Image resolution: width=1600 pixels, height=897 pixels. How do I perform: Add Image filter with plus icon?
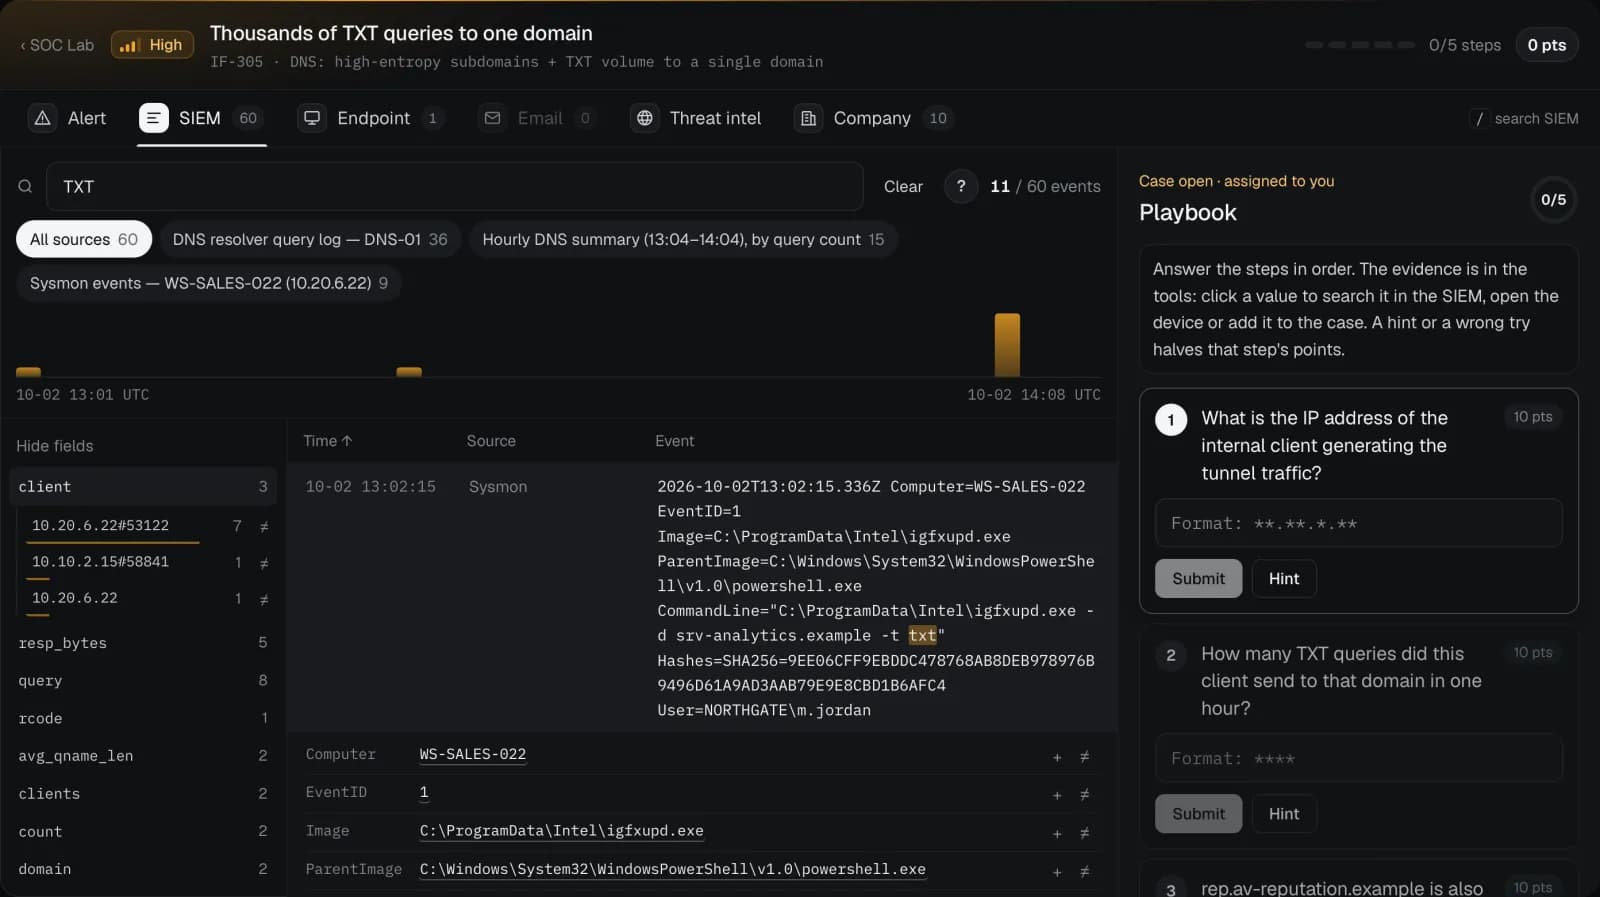coord(1057,833)
